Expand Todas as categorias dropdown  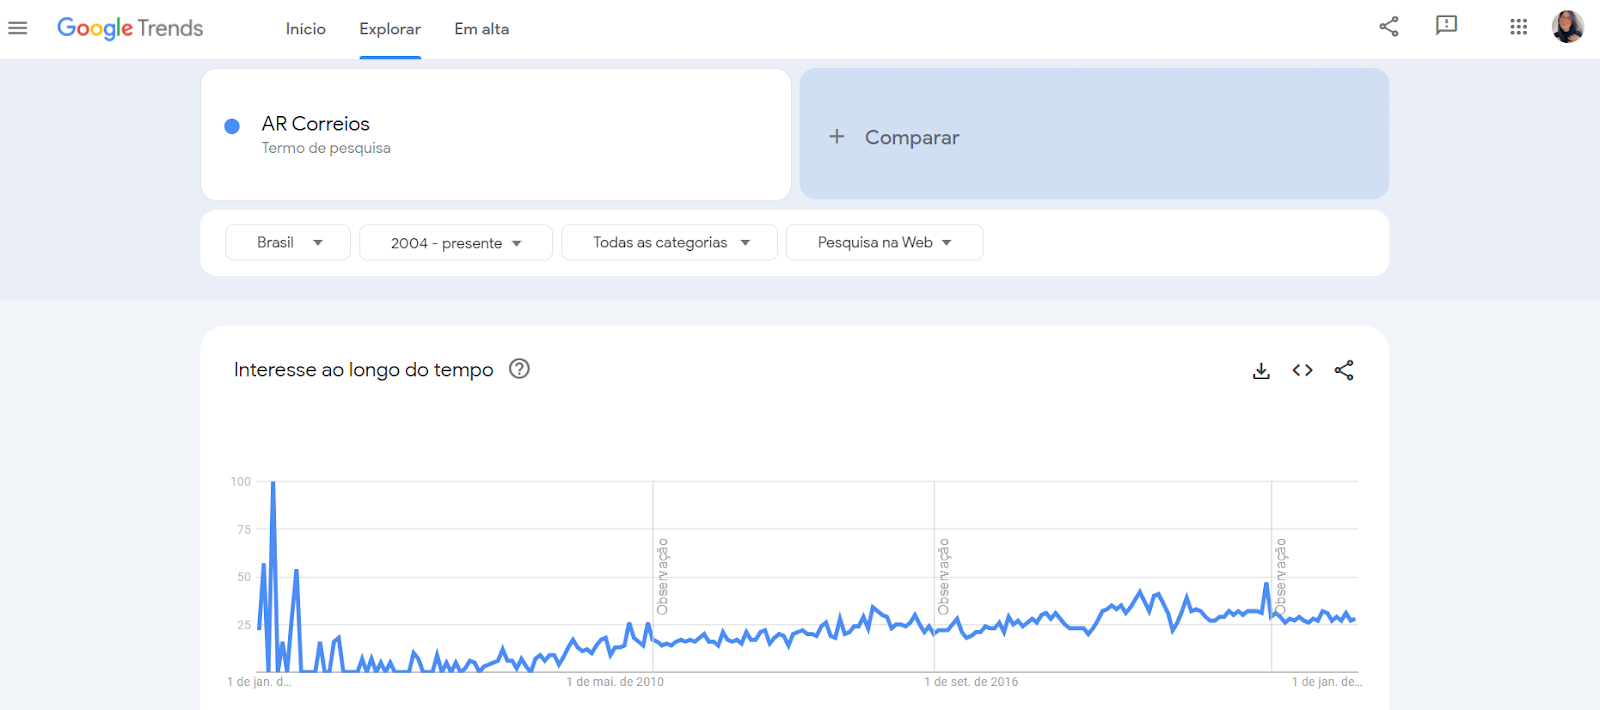click(x=669, y=242)
